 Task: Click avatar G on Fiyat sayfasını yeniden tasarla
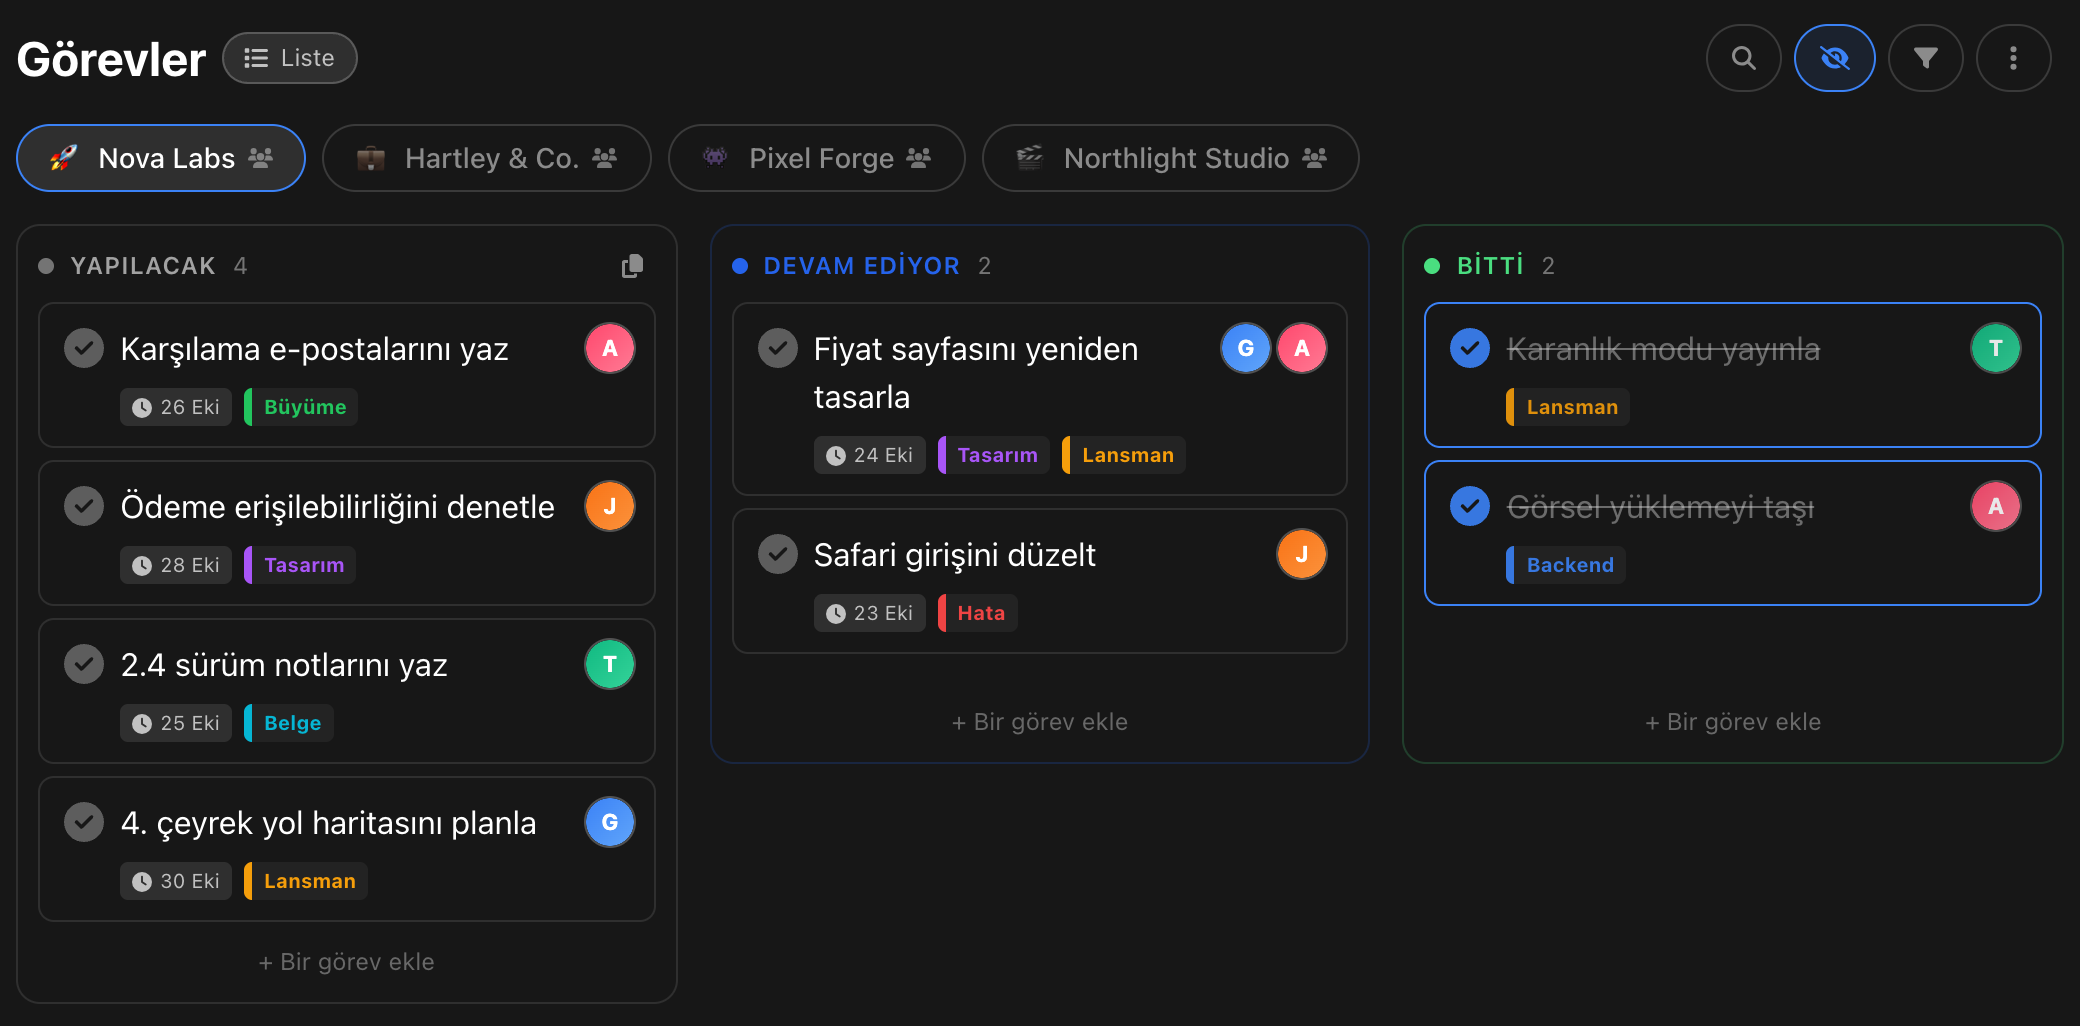click(x=1246, y=348)
